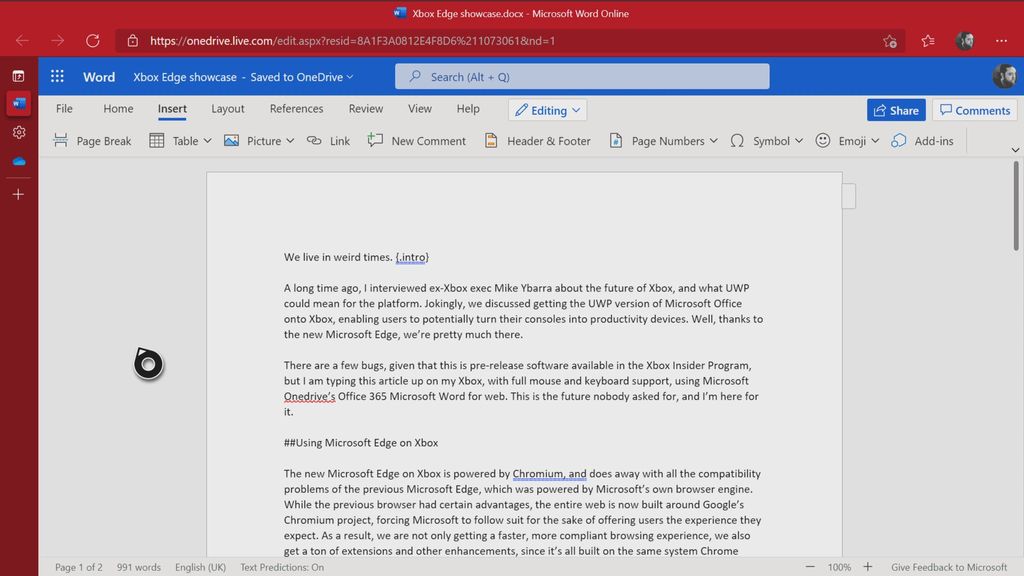The width and height of the screenshot is (1024, 576).
Task: Open Office Add-ins
Action: pyautogui.click(x=922, y=140)
